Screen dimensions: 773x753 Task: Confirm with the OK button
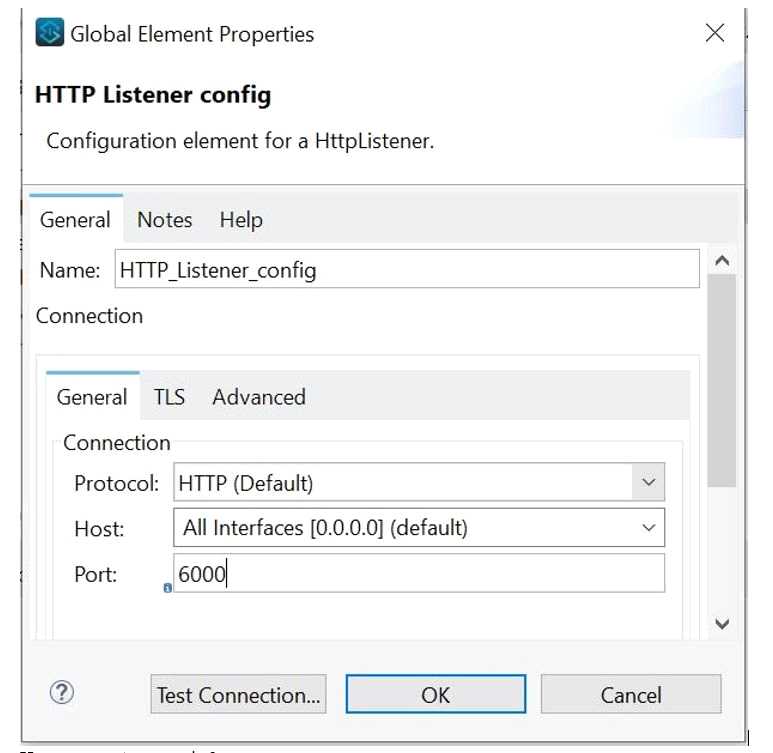tap(436, 694)
